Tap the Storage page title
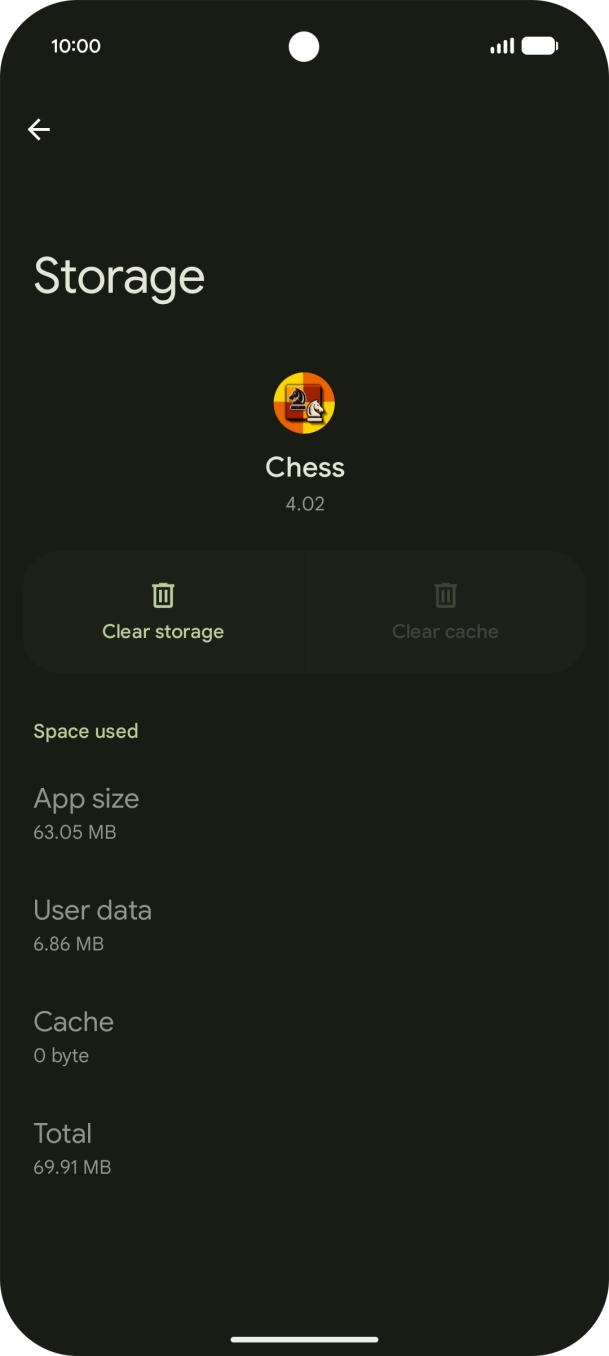Viewport: 609px width, 1356px height. click(x=119, y=277)
